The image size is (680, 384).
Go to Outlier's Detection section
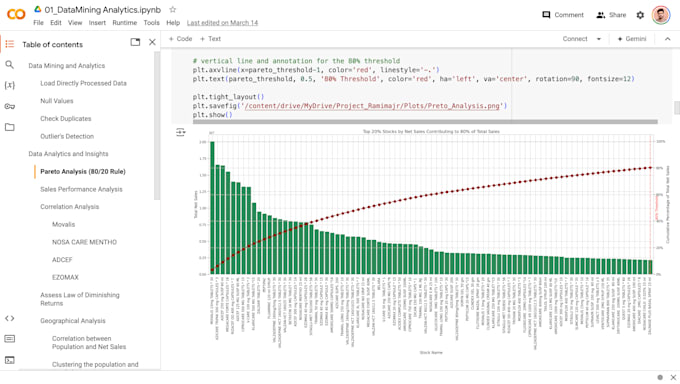point(67,137)
